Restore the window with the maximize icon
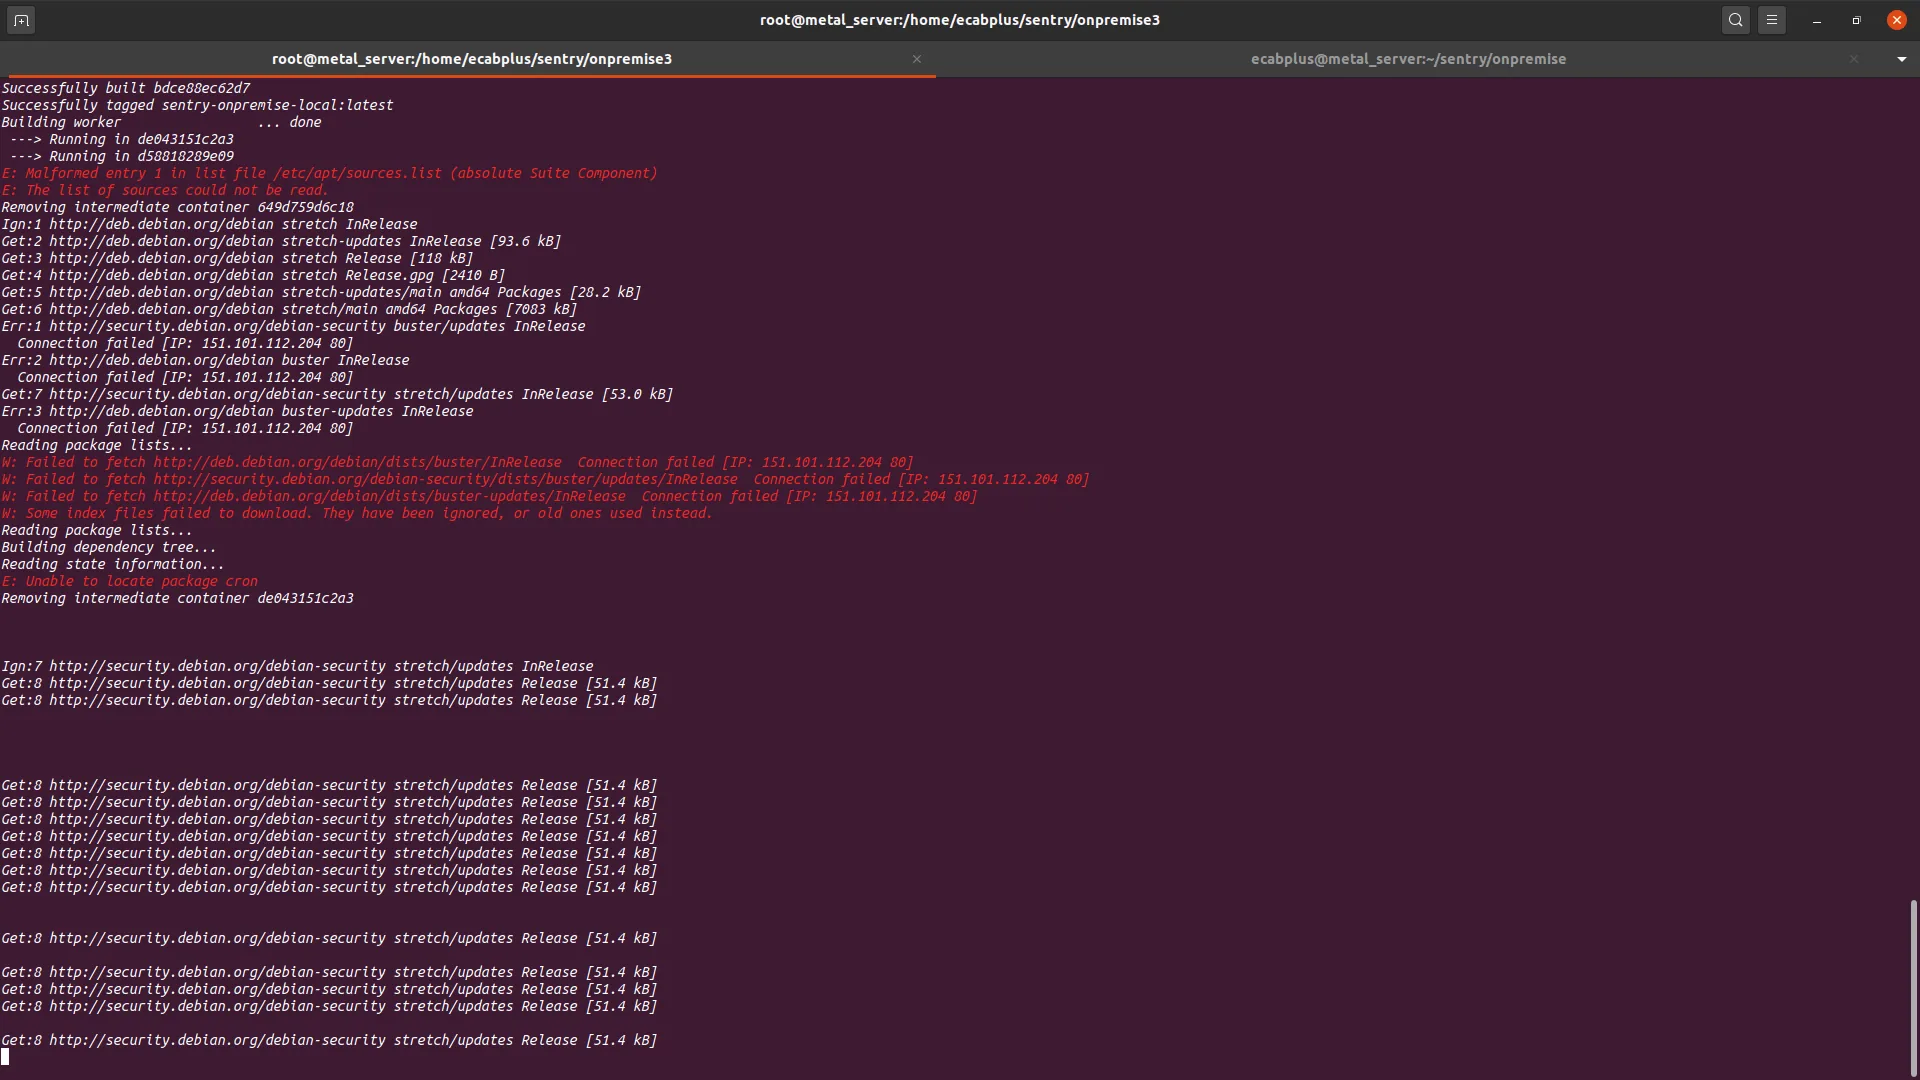Viewport: 1920px width, 1080px height. [x=1856, y=20]
